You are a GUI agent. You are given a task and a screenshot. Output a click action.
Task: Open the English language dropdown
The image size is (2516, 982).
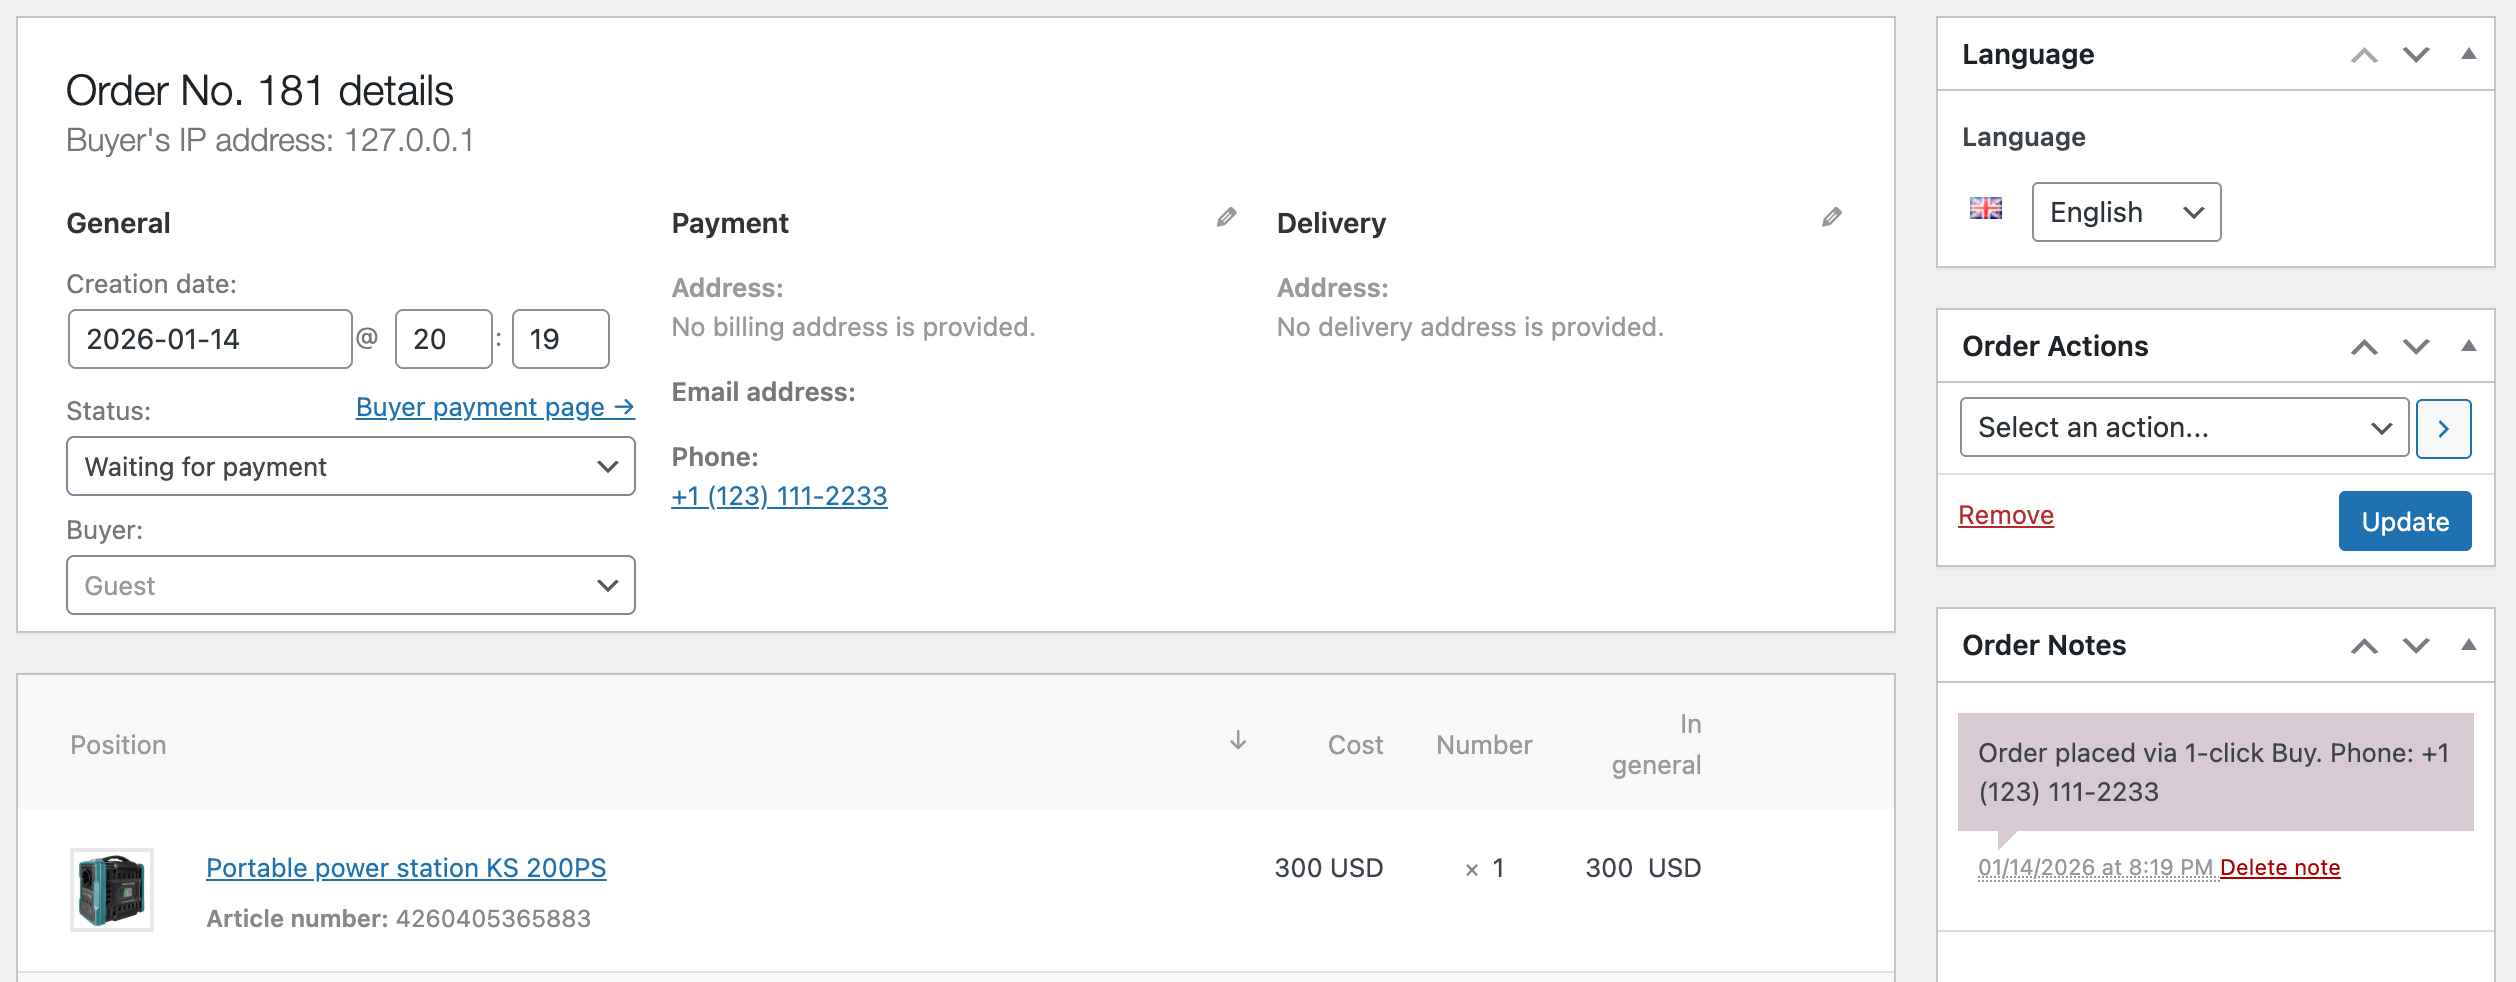click(2125, 212)
